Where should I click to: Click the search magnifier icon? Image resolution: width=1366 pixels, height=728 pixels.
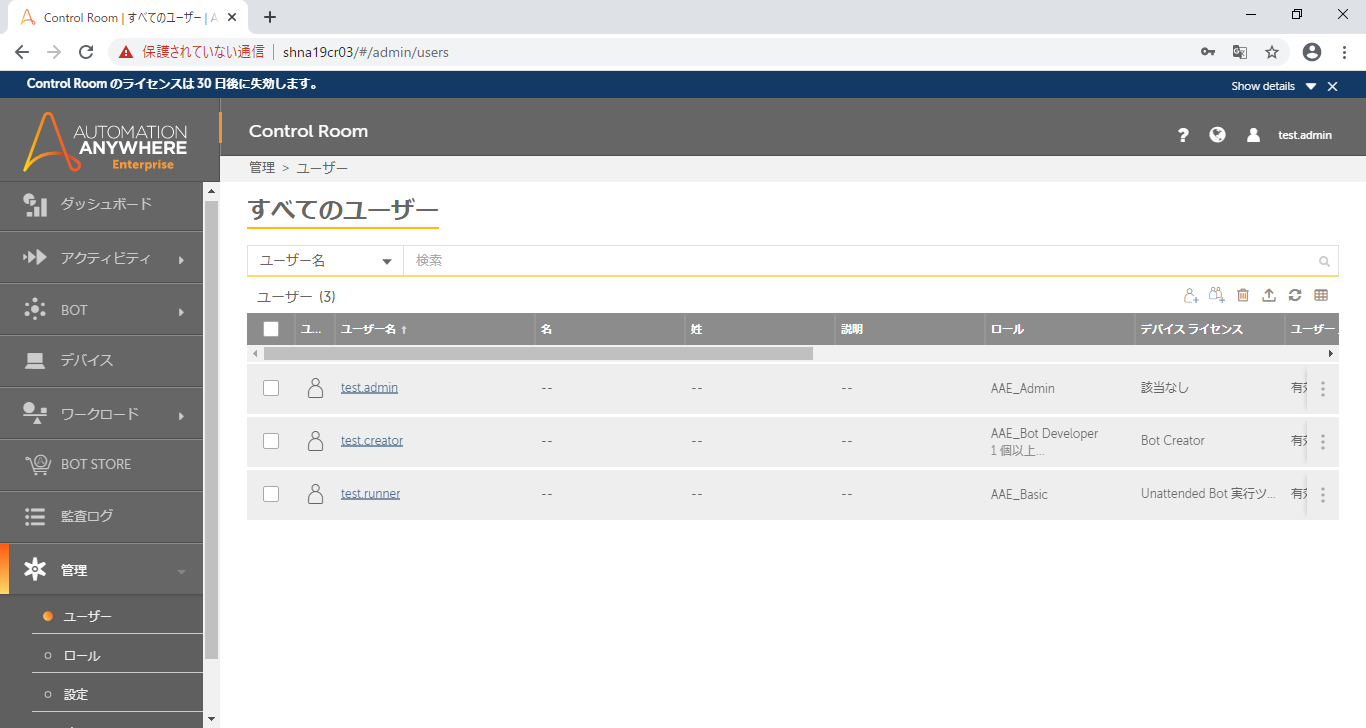[x=1324, y=261]
